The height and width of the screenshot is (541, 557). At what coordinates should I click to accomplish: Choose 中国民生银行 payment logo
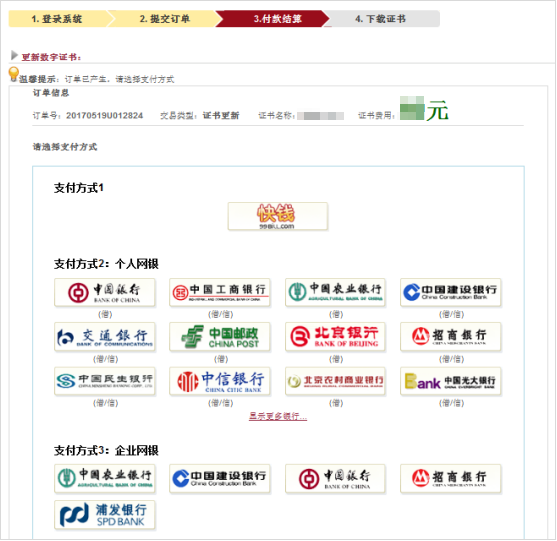105,382
